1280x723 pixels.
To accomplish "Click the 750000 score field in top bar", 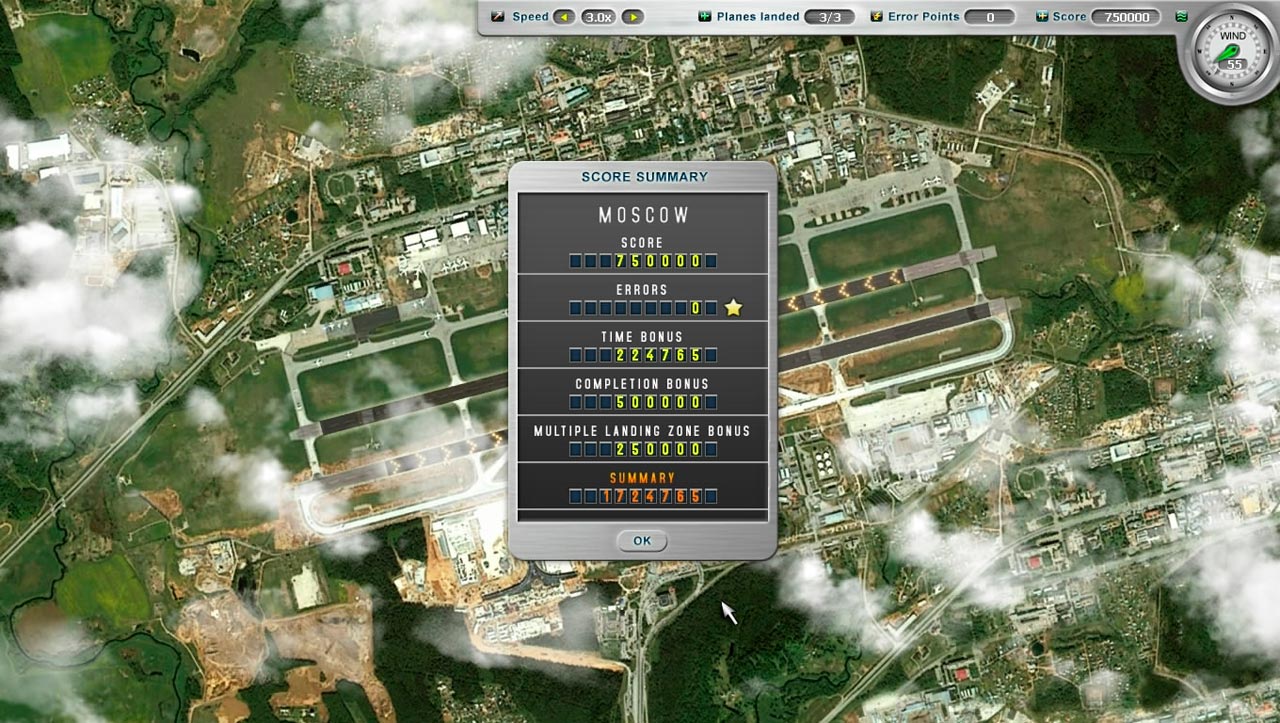I will [x=1126, y=17].
